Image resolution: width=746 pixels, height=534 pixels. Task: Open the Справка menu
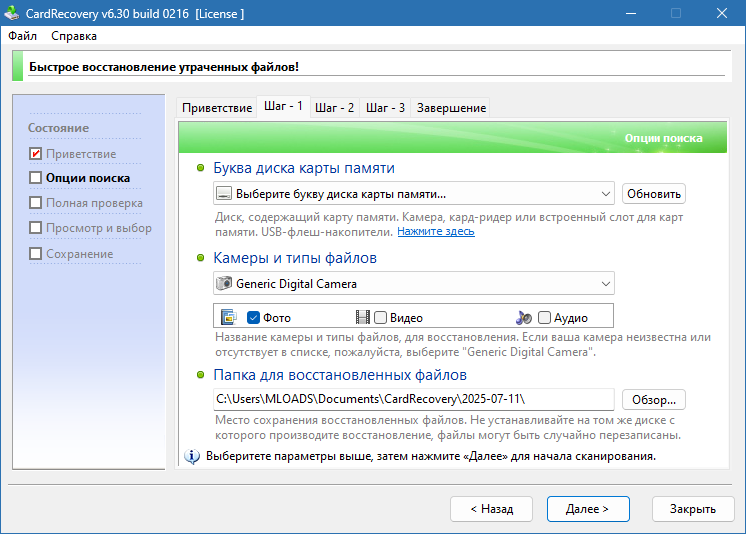(x=74, y=36)
